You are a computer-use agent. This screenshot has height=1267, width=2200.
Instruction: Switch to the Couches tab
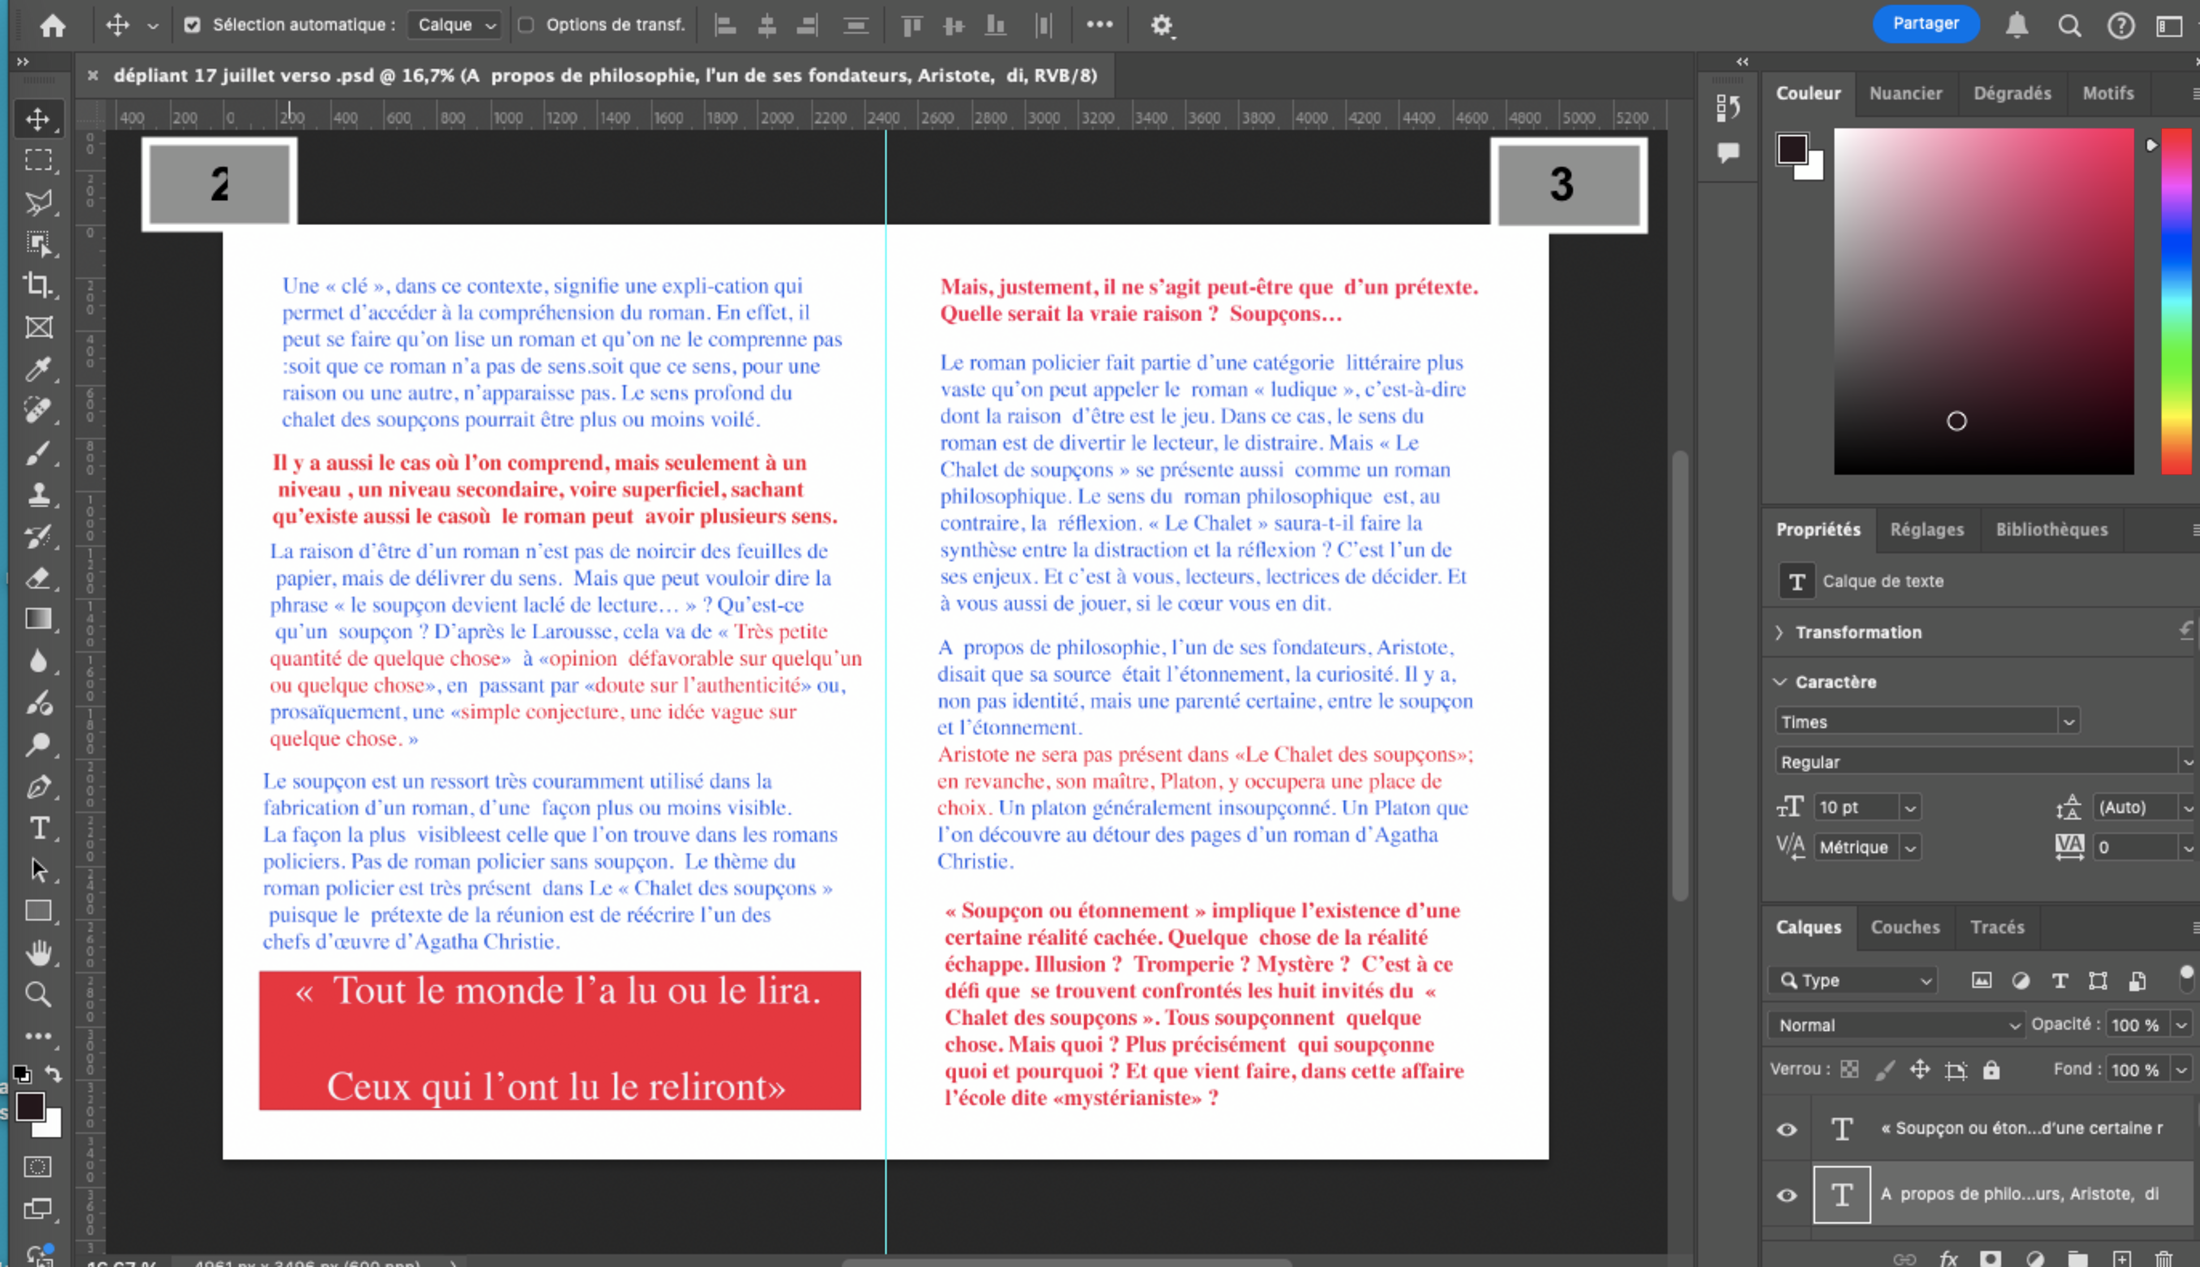coord(1904,927)
